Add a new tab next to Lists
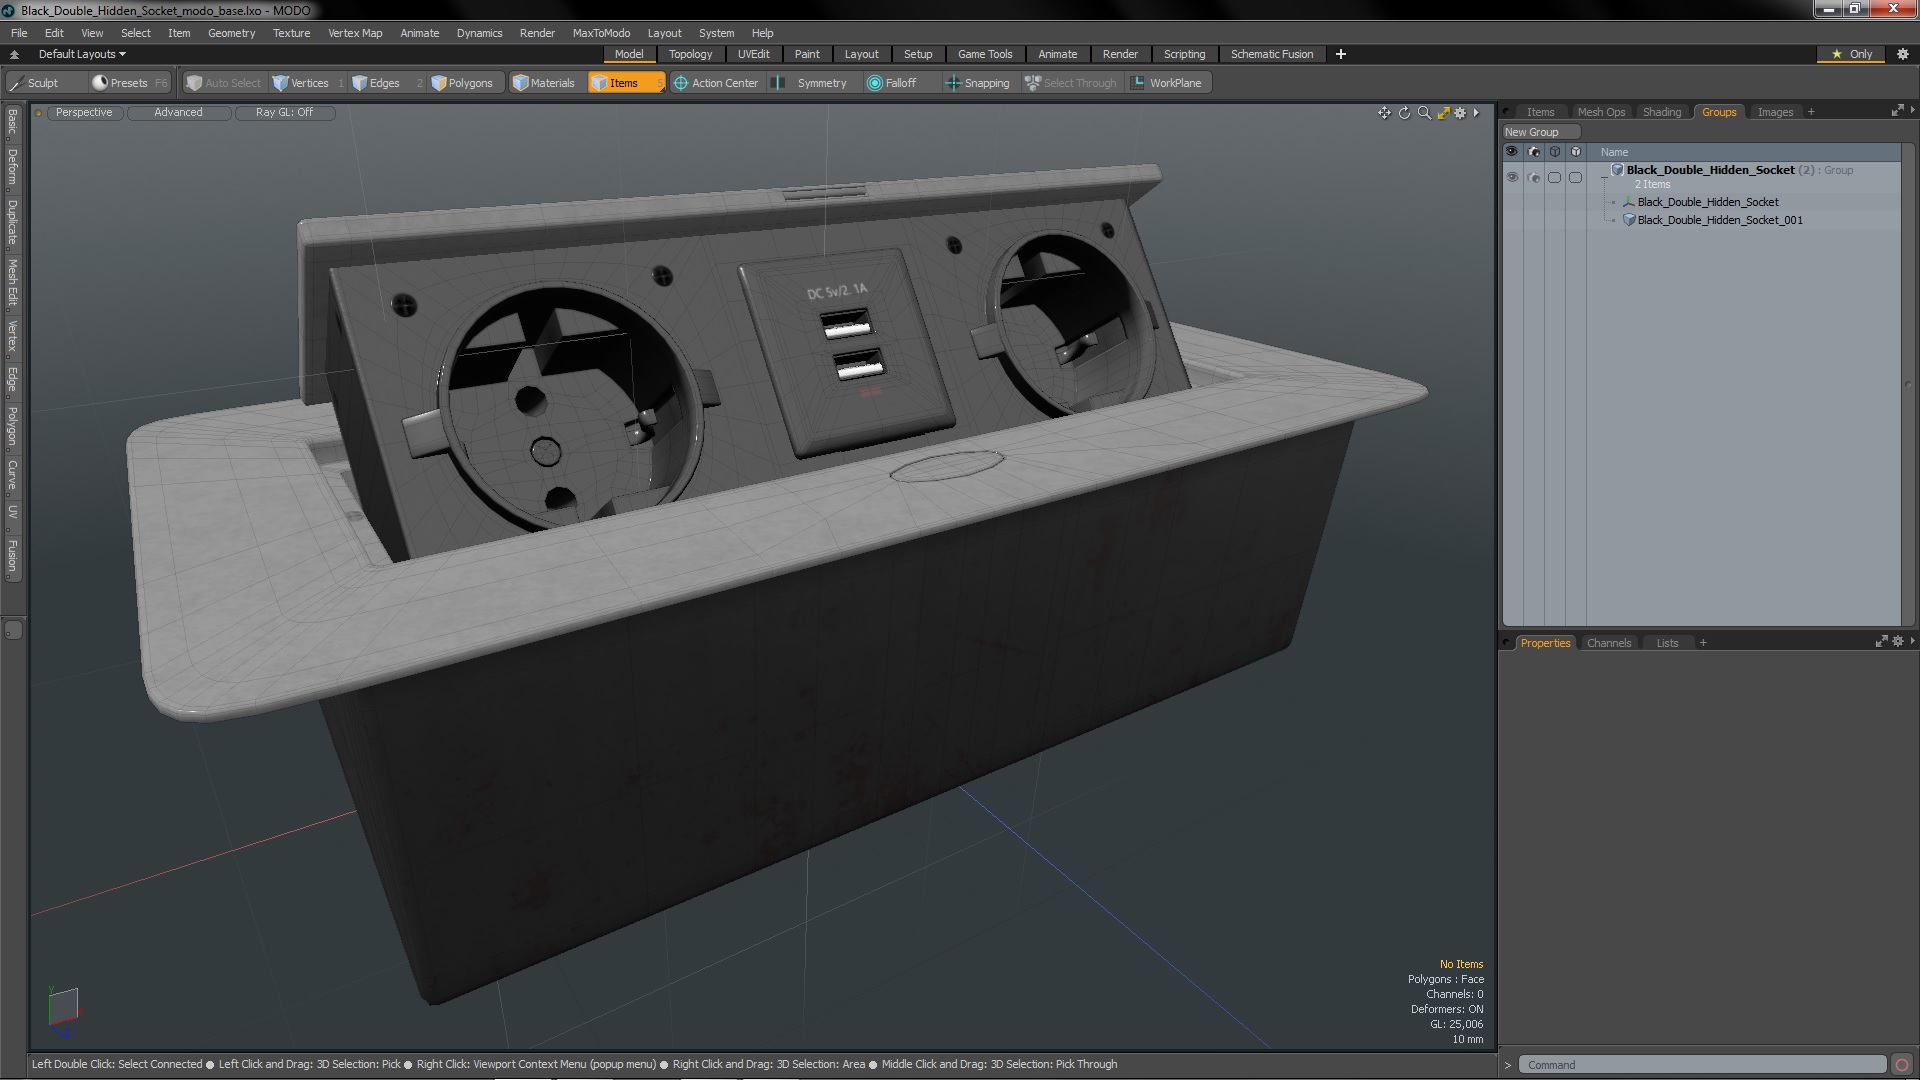1920x1080 pixels. (x=1703, y=643)
